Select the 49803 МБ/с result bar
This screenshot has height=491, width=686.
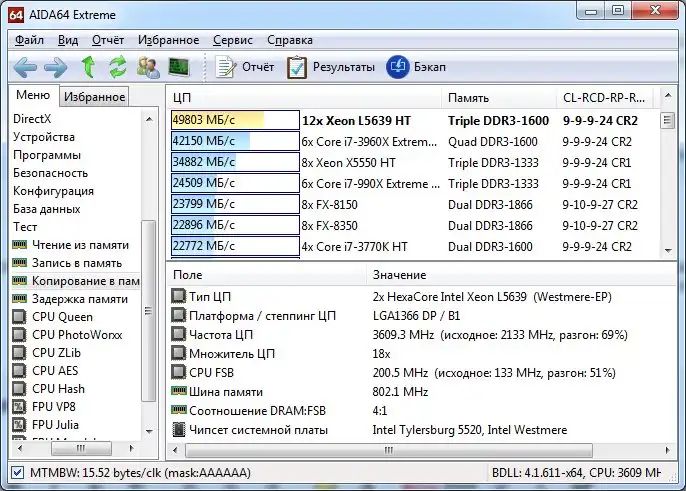[235, 120]
